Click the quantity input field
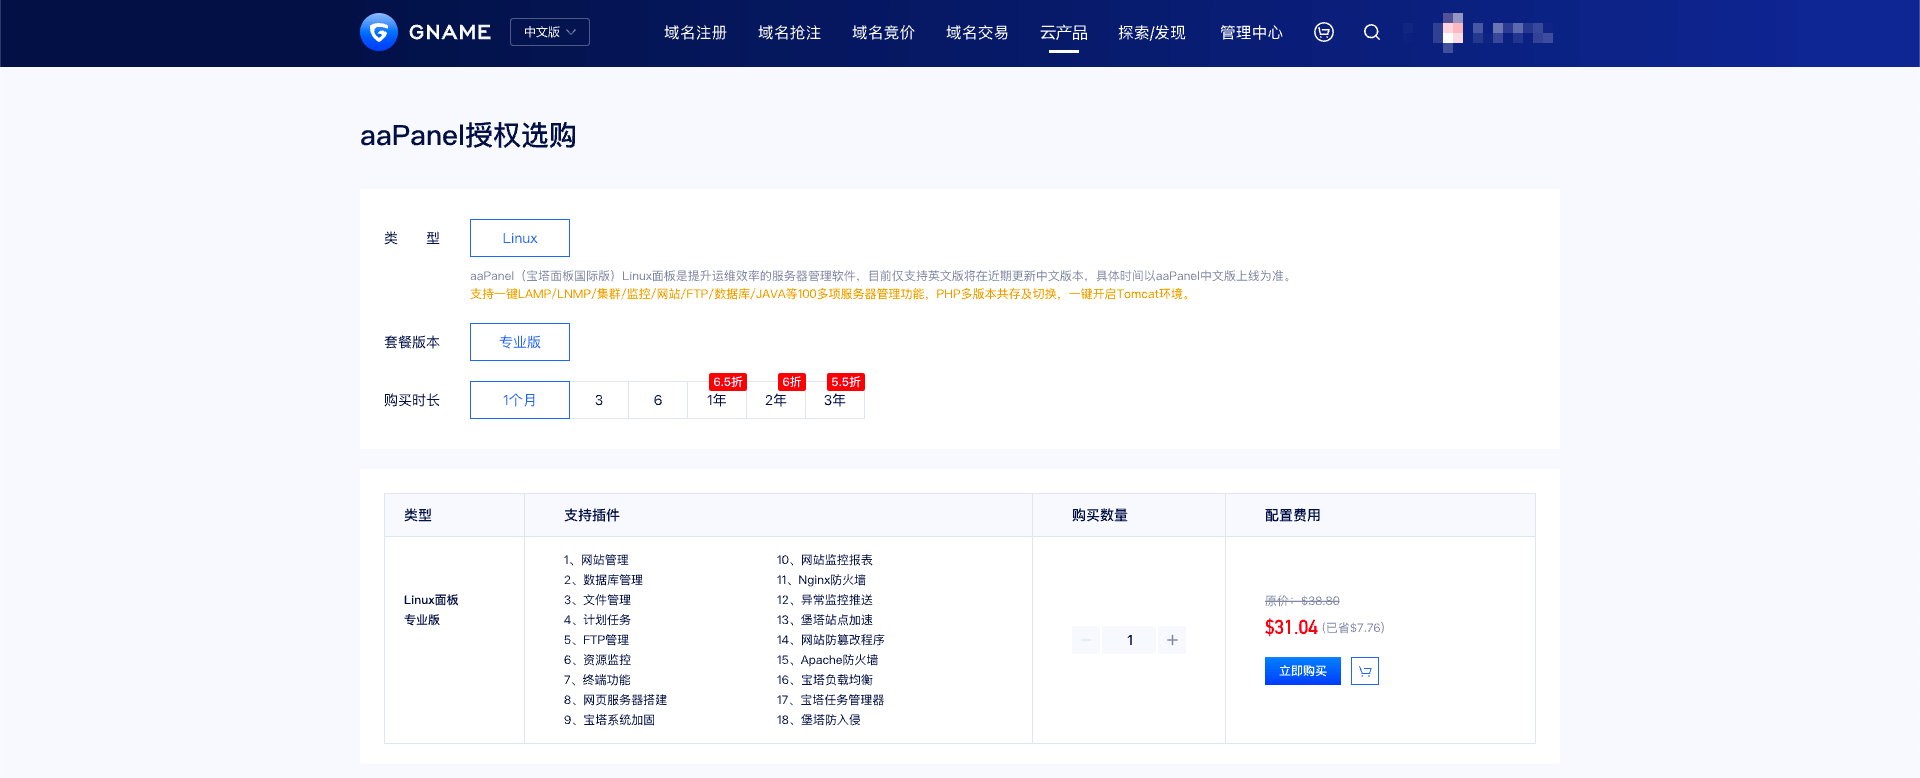 (x=1129, y=640)
